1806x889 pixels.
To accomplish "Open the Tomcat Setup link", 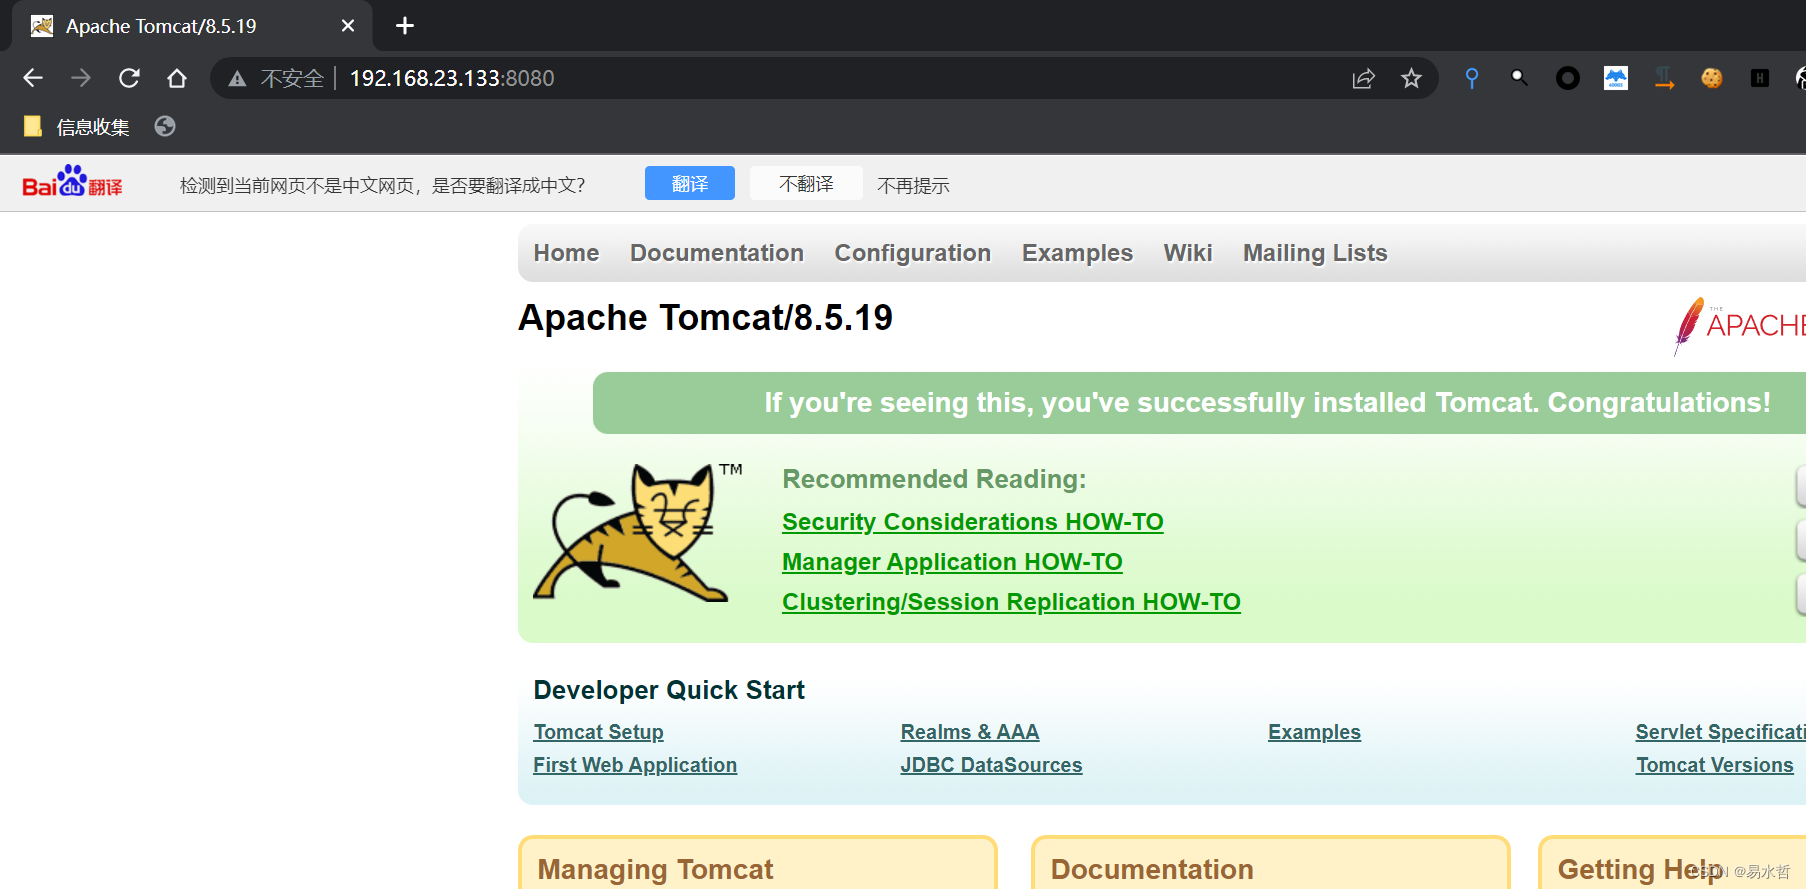I will tap(598, 732).
